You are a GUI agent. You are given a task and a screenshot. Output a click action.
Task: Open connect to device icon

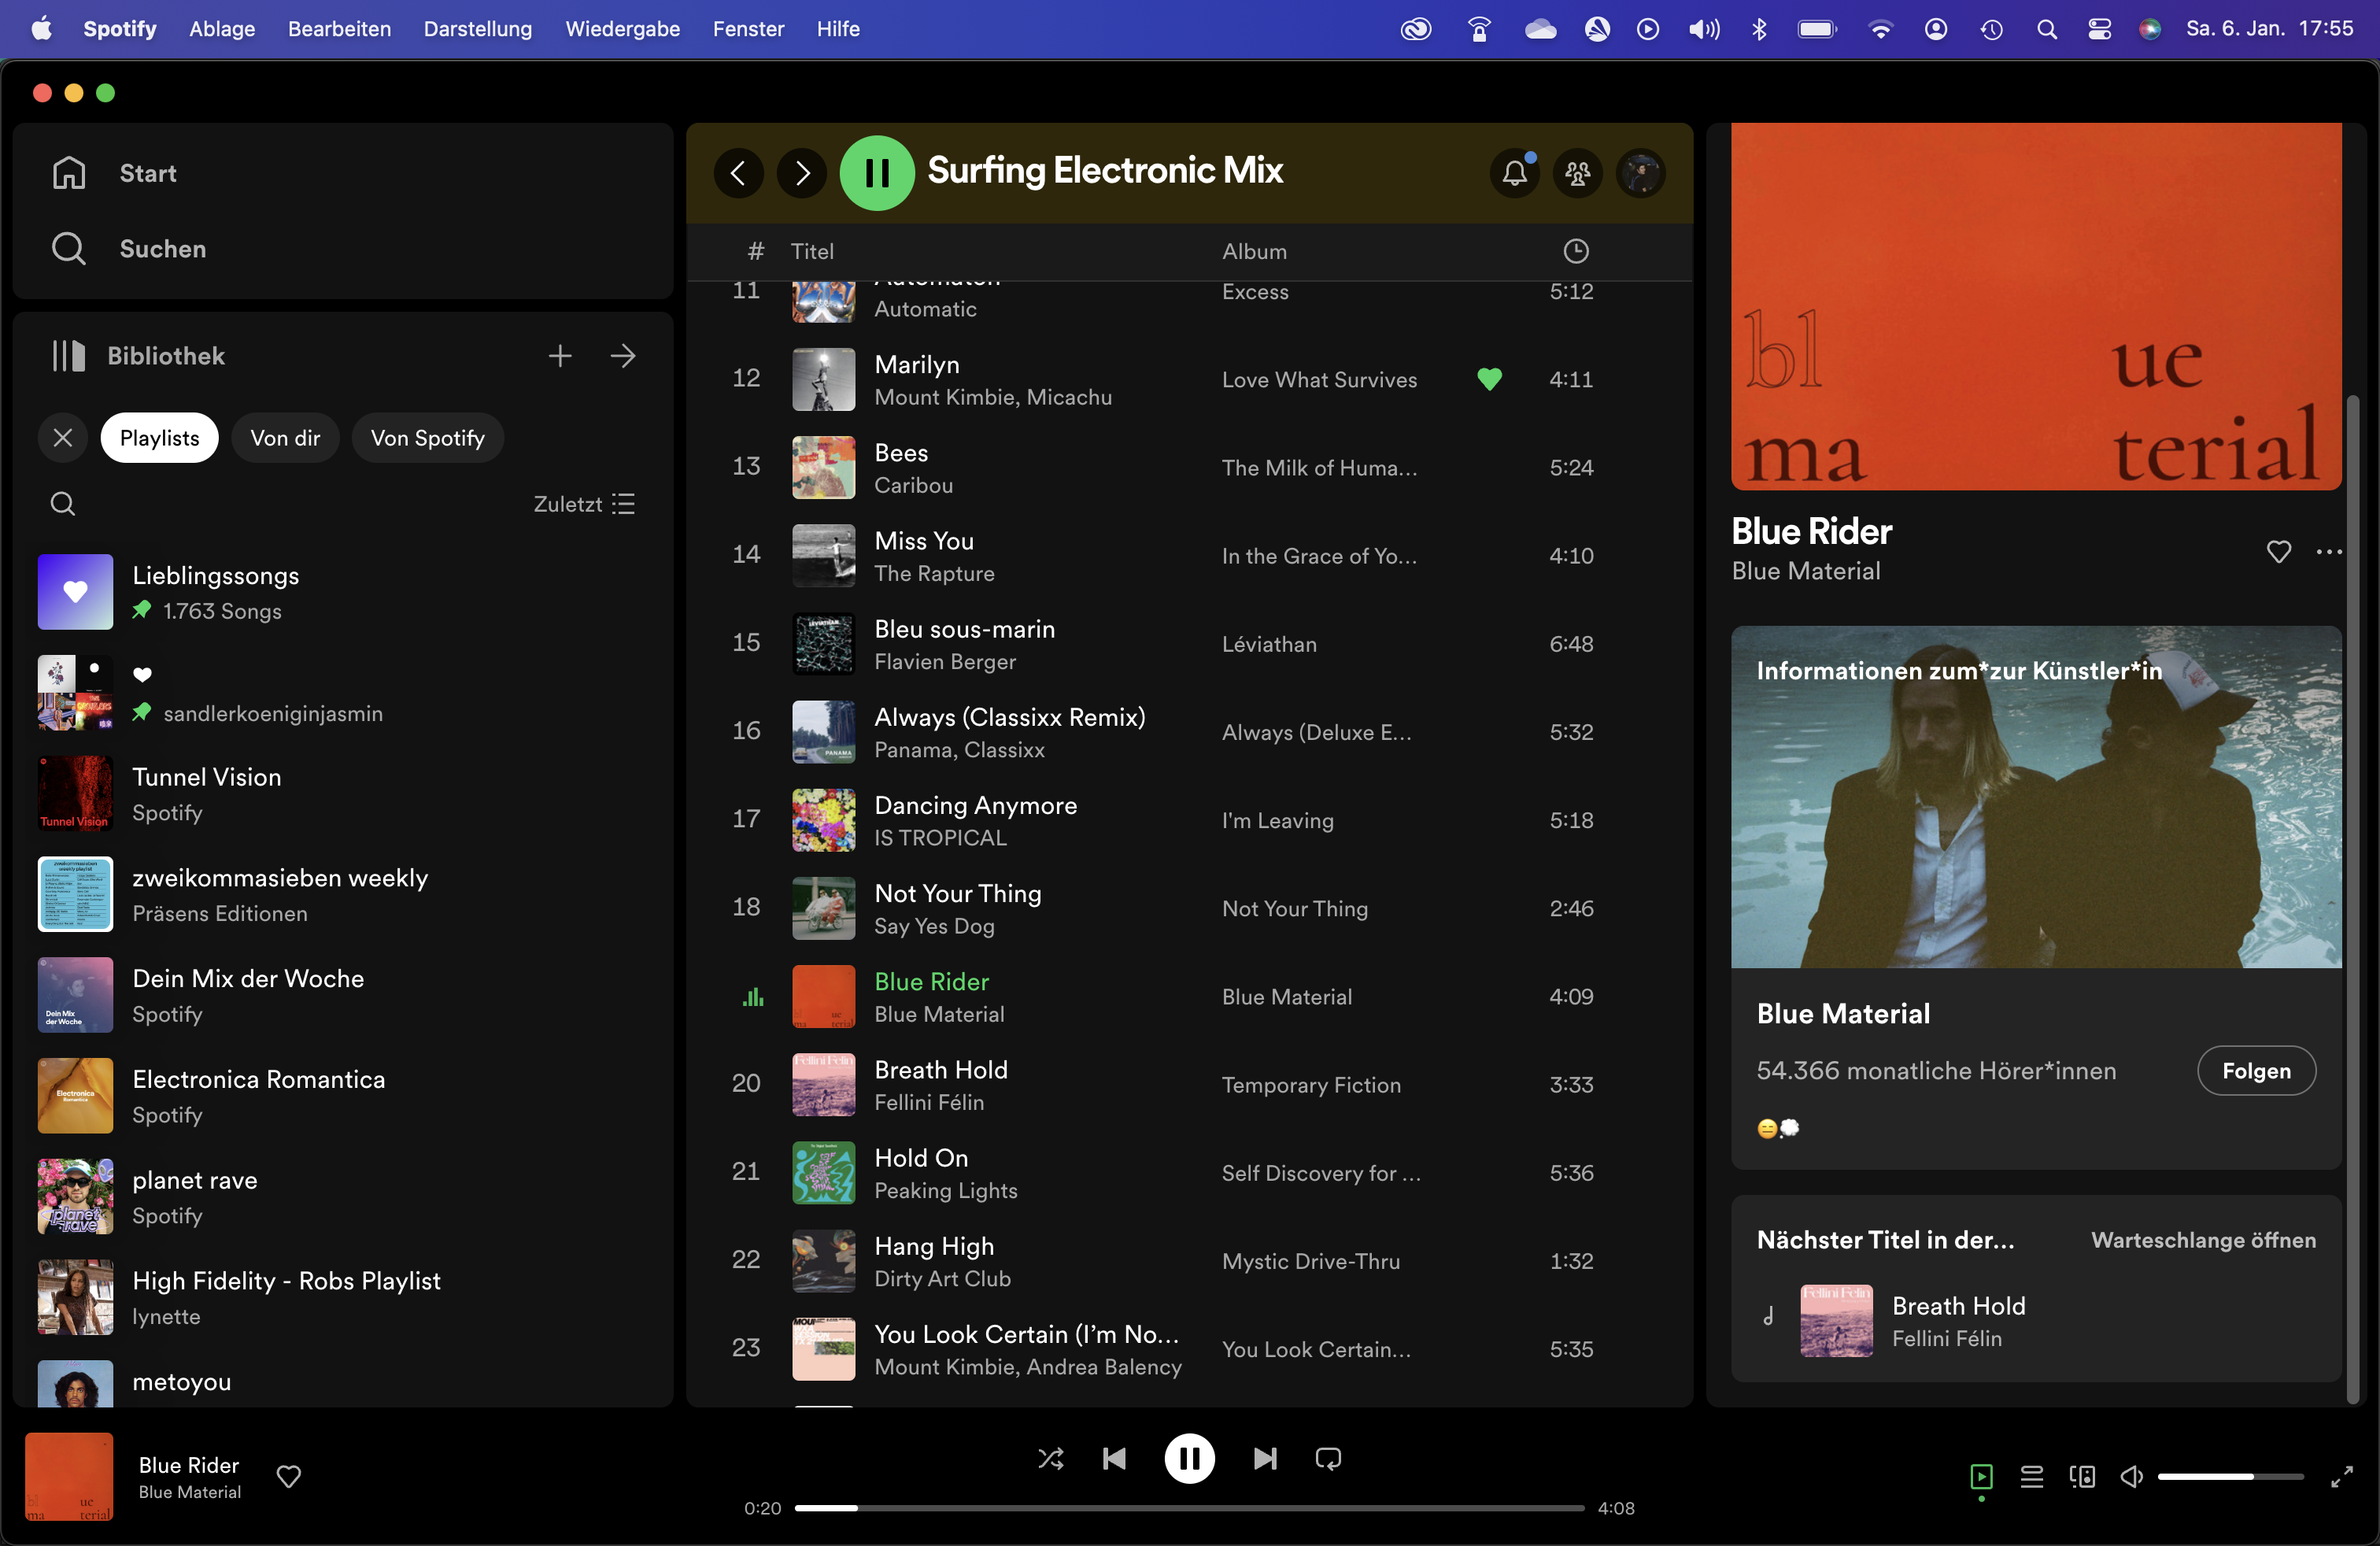pyautogui.click(x=2082, y=1477)
